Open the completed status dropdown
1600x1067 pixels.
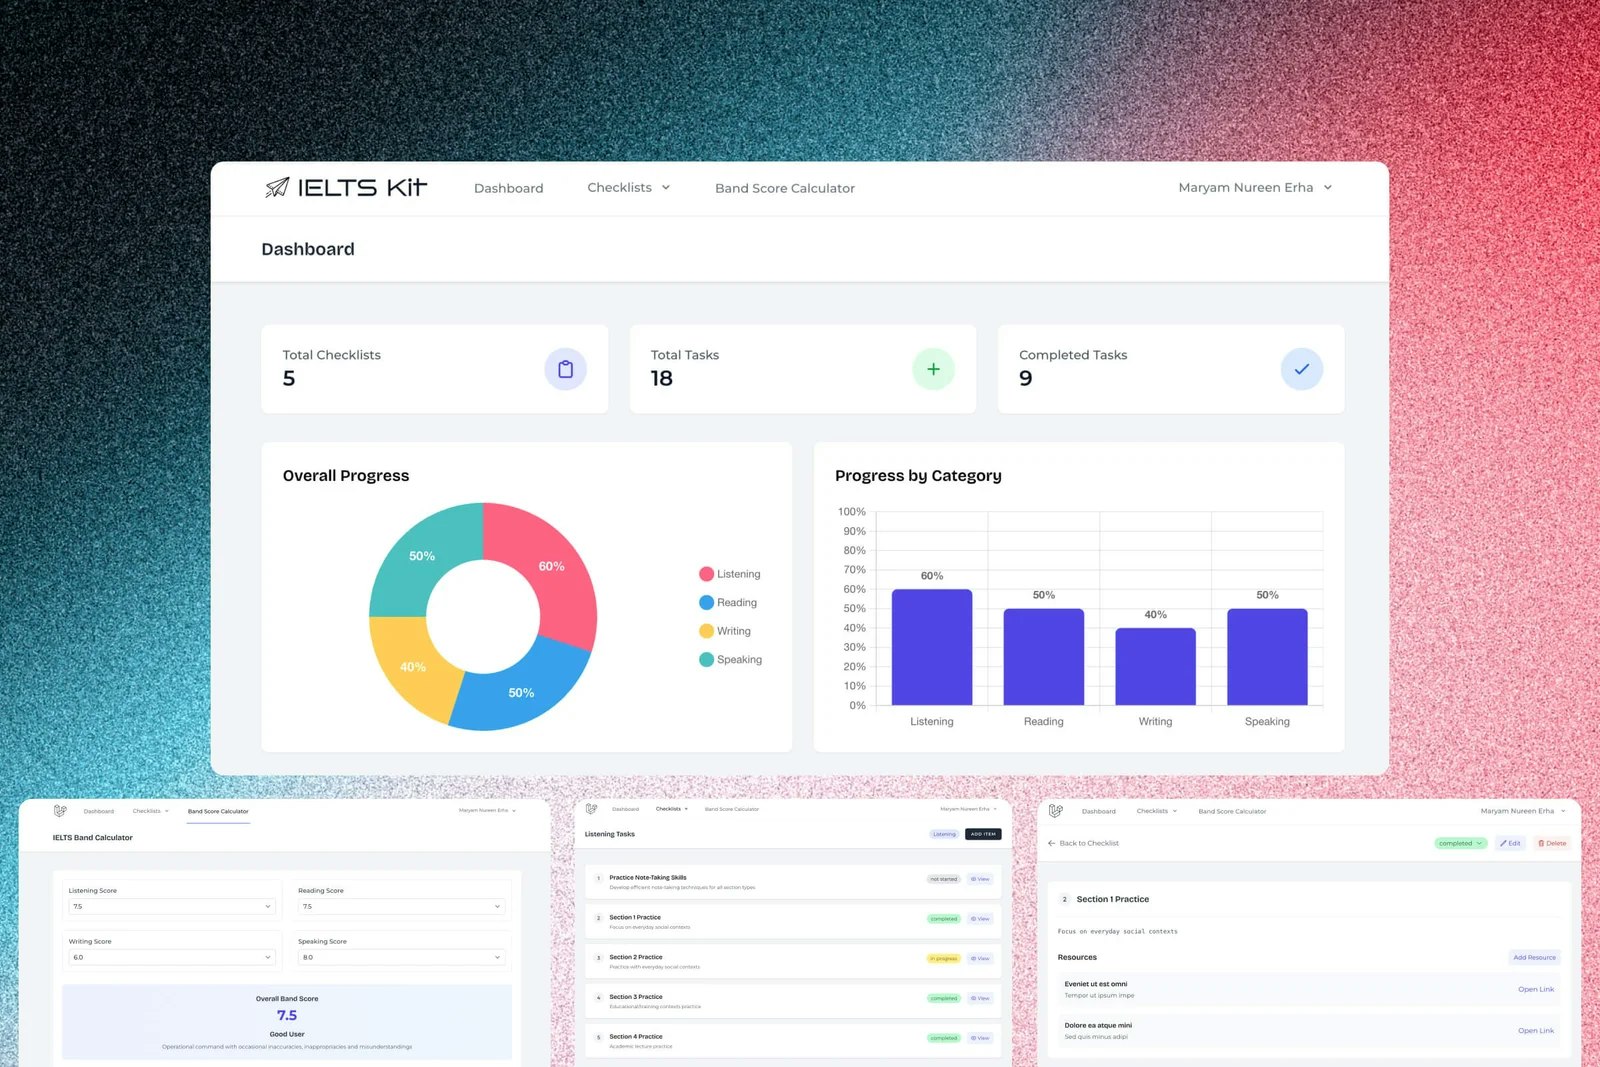(x=1461, y=843)
